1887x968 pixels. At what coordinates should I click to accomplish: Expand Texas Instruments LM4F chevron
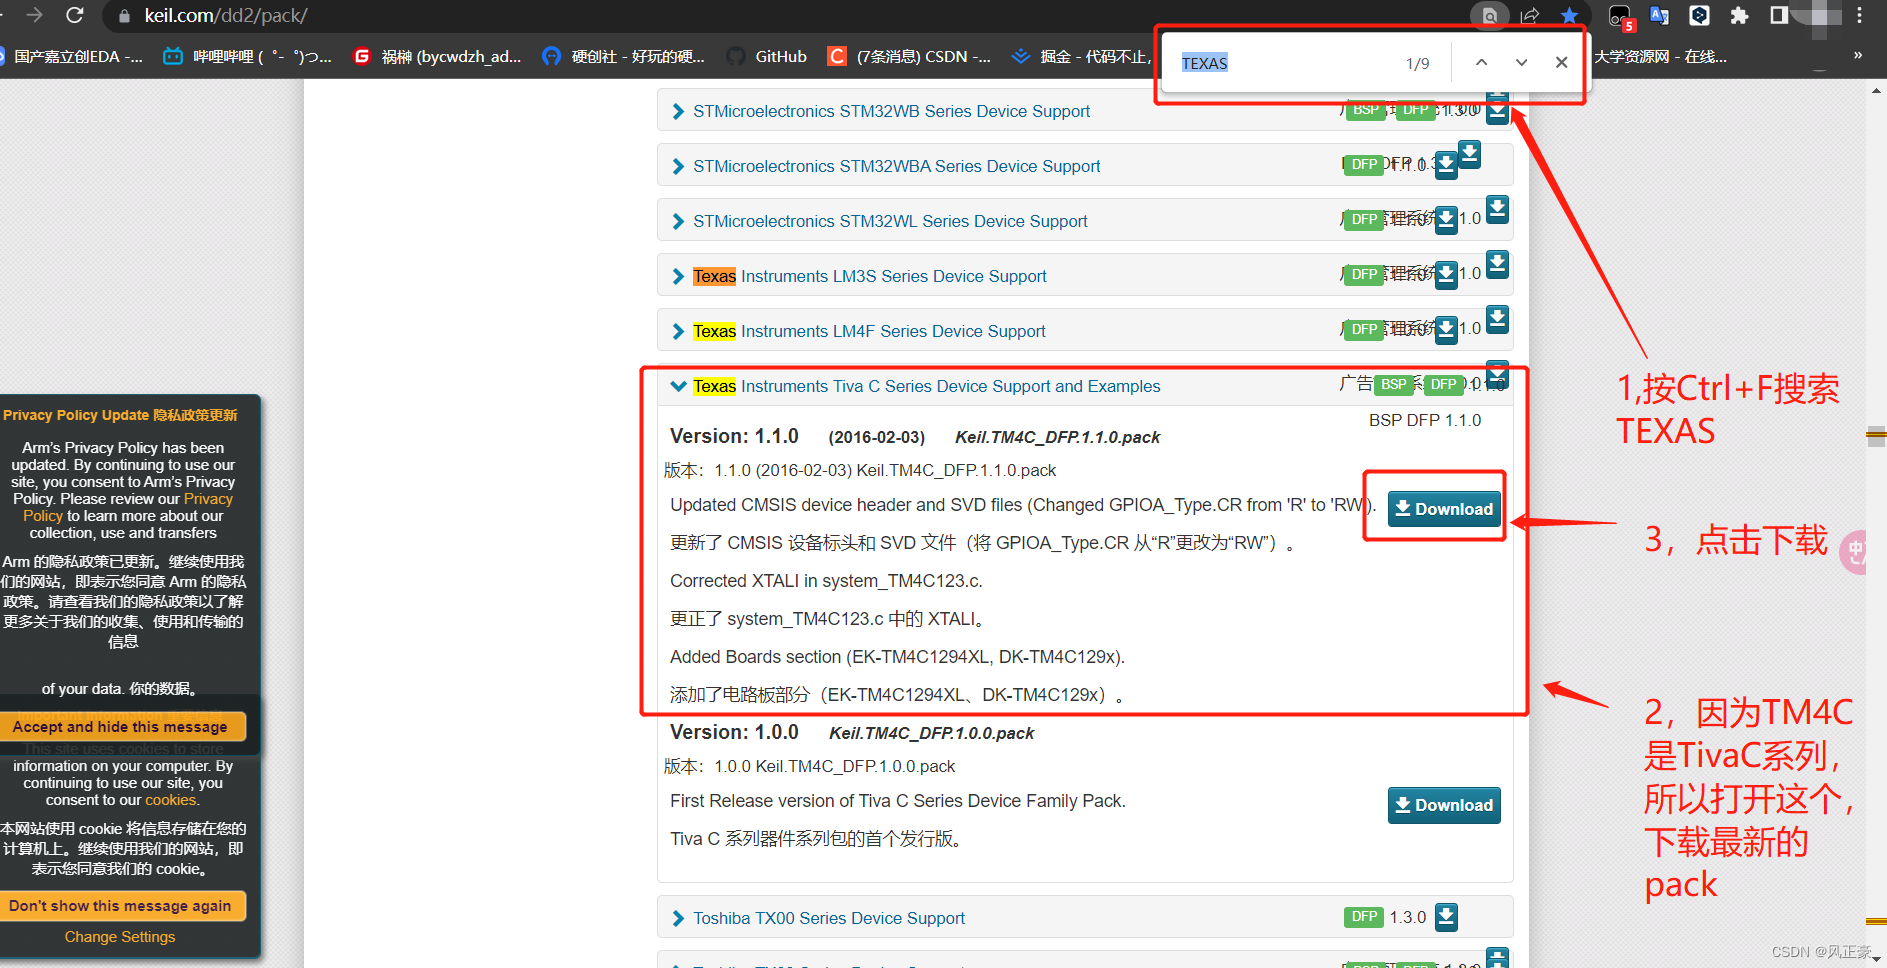(x=678, y=331)
